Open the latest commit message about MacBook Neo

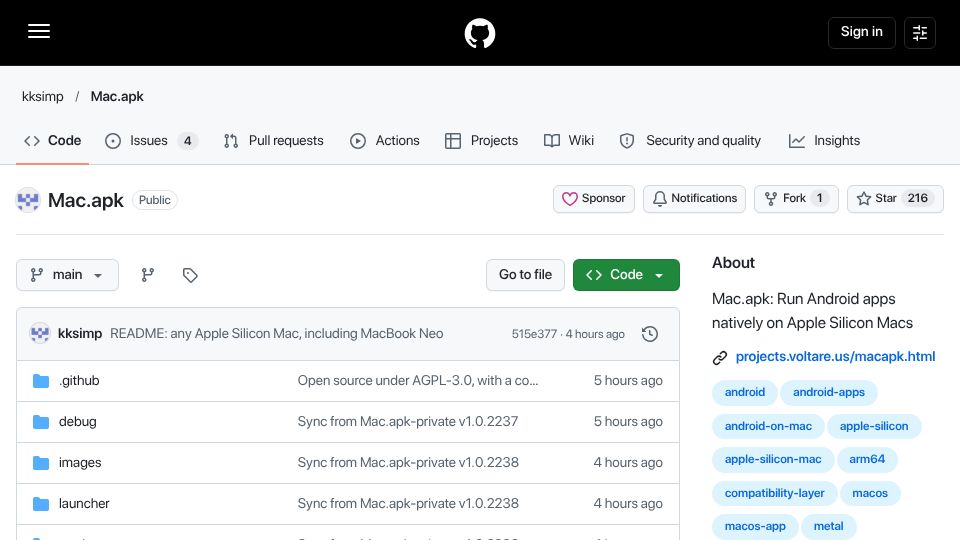[277, 334]
